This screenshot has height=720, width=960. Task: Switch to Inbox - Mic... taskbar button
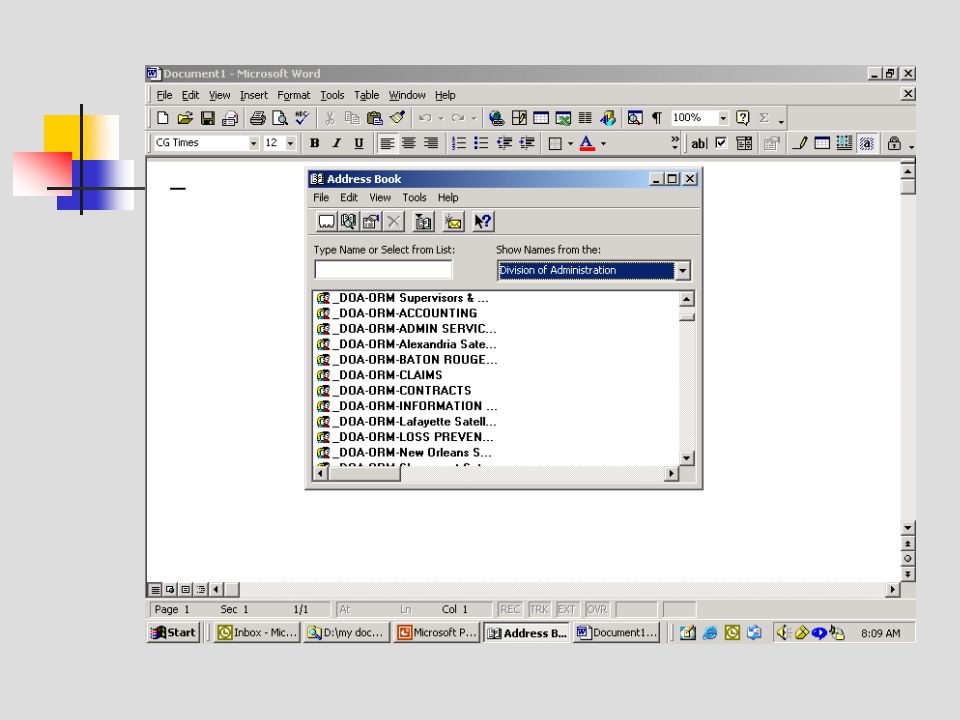coord(257,632)
